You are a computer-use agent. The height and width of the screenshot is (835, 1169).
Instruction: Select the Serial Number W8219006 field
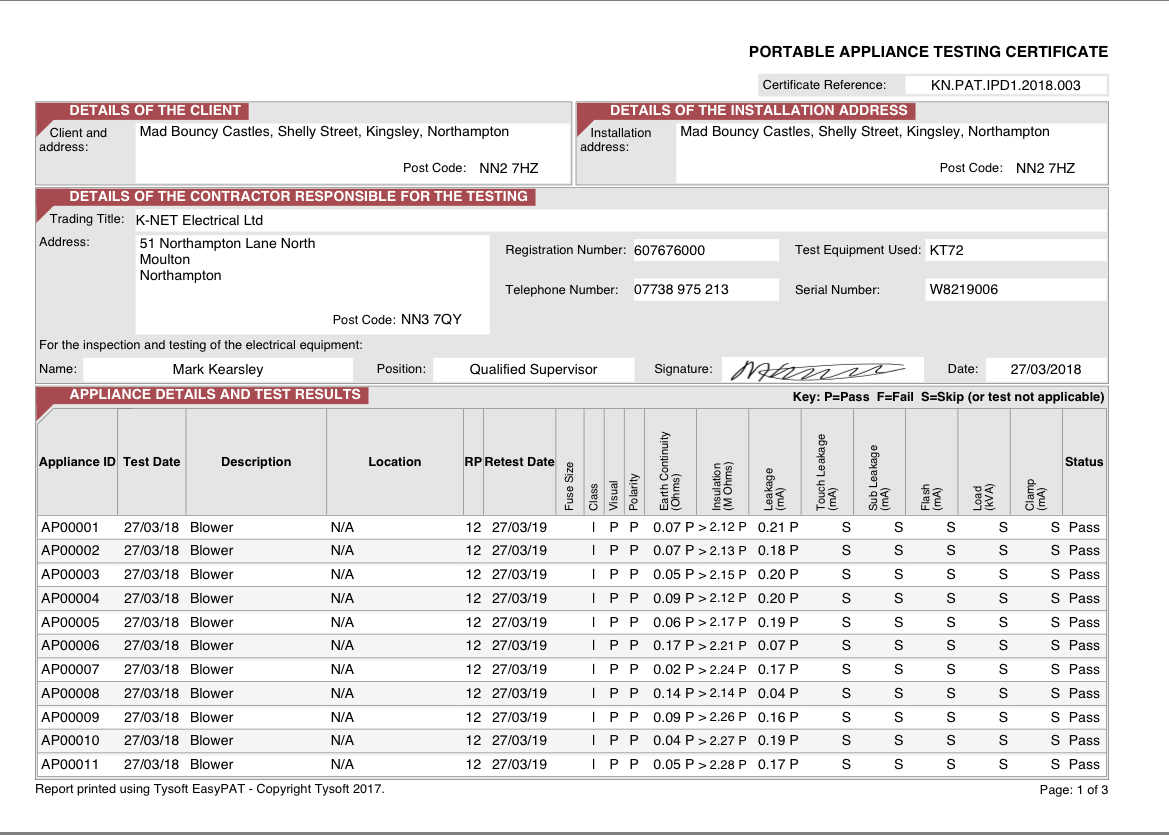click(1015, 290)
